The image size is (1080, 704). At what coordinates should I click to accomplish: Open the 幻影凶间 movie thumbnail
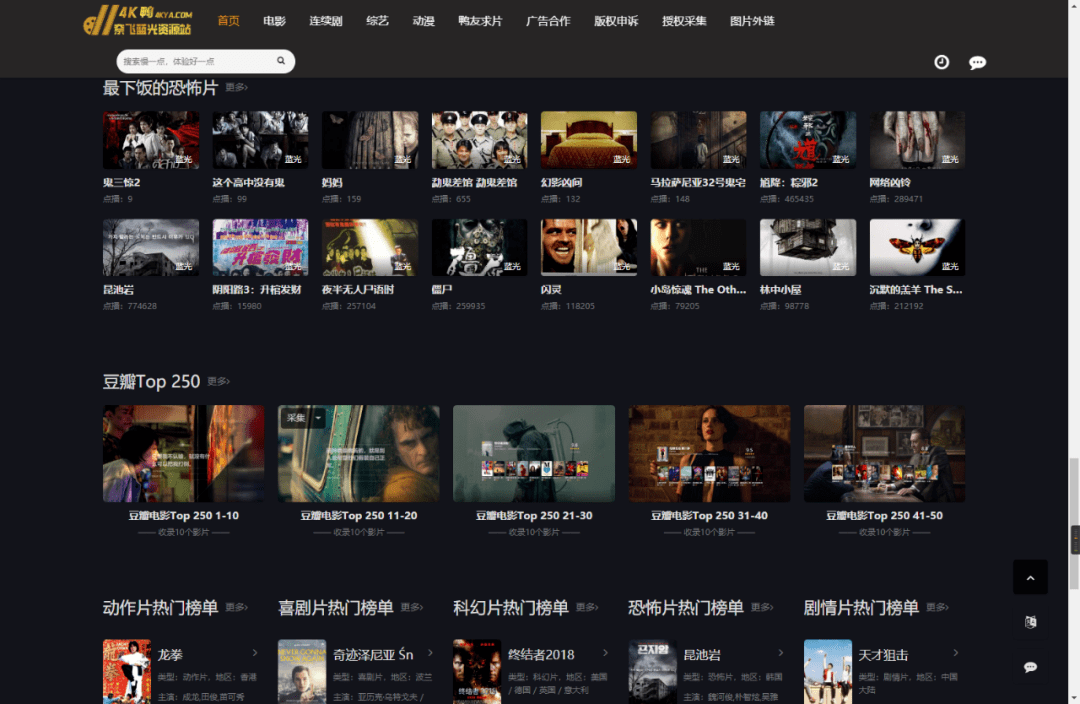click(589, 140)
